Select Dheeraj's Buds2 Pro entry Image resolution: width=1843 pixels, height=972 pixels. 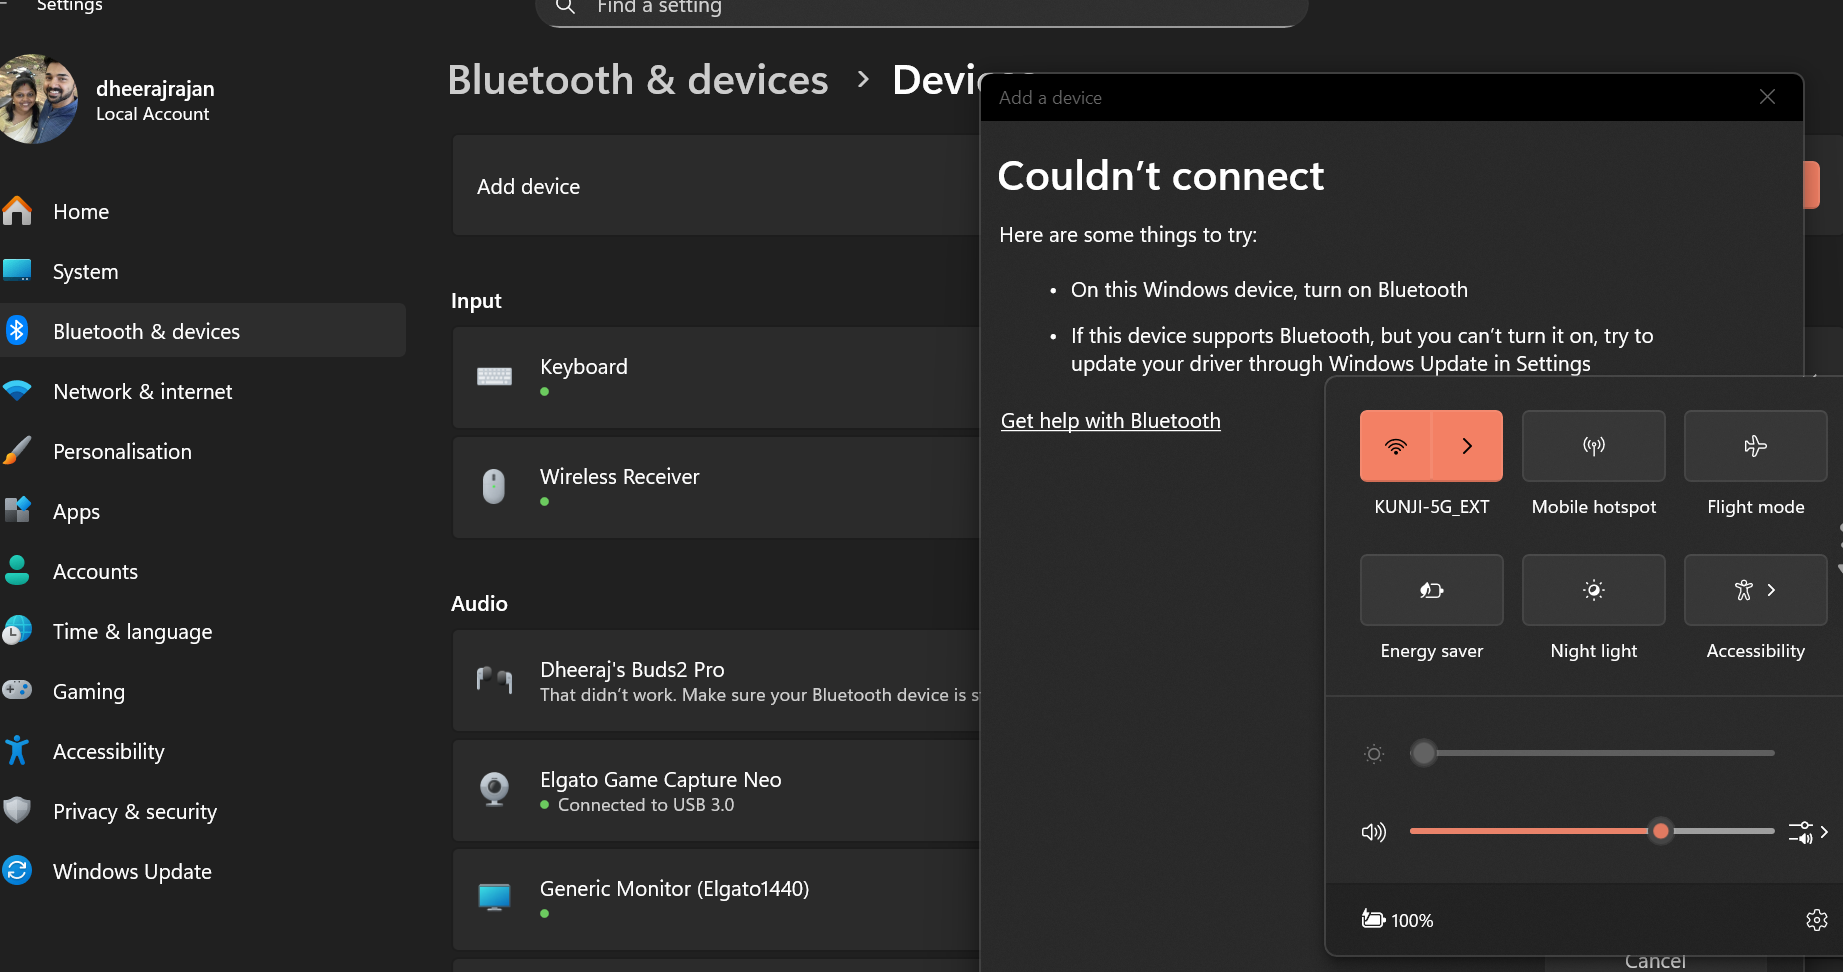715,681
